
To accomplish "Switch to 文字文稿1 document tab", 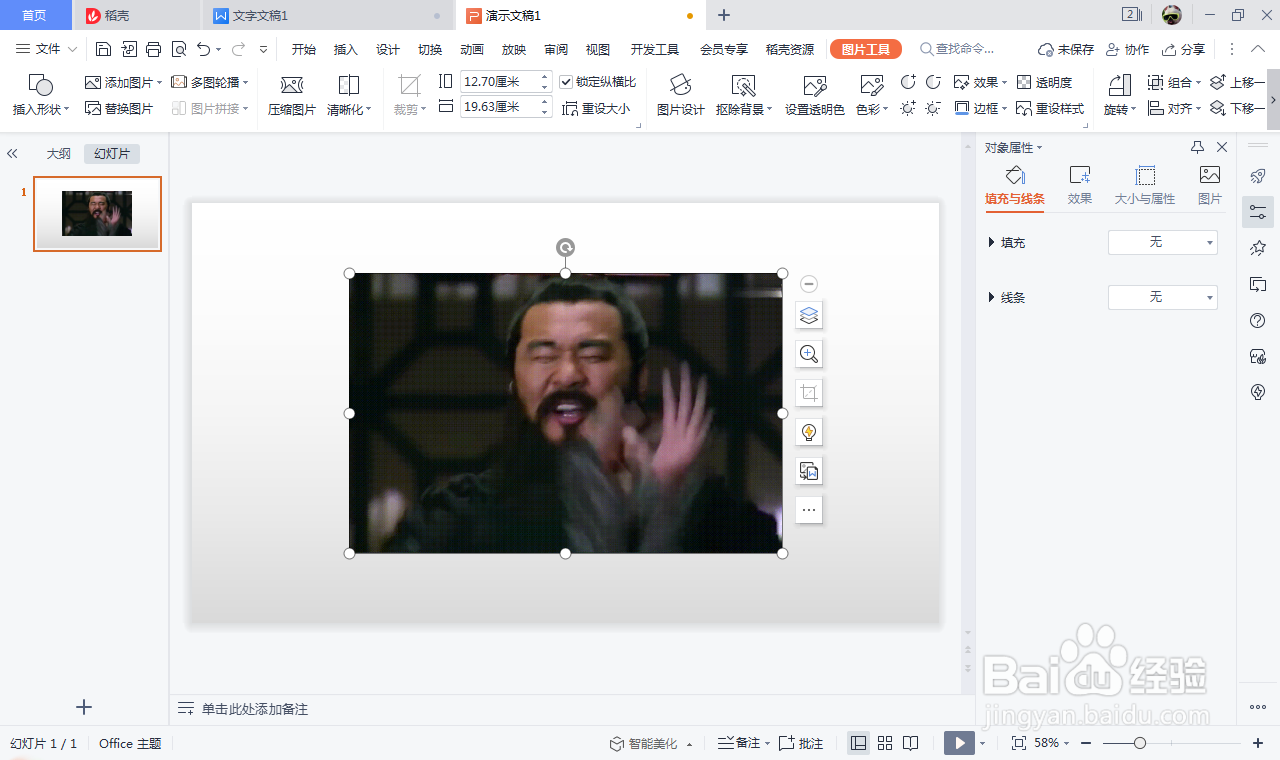I will (x=327, y=15).
